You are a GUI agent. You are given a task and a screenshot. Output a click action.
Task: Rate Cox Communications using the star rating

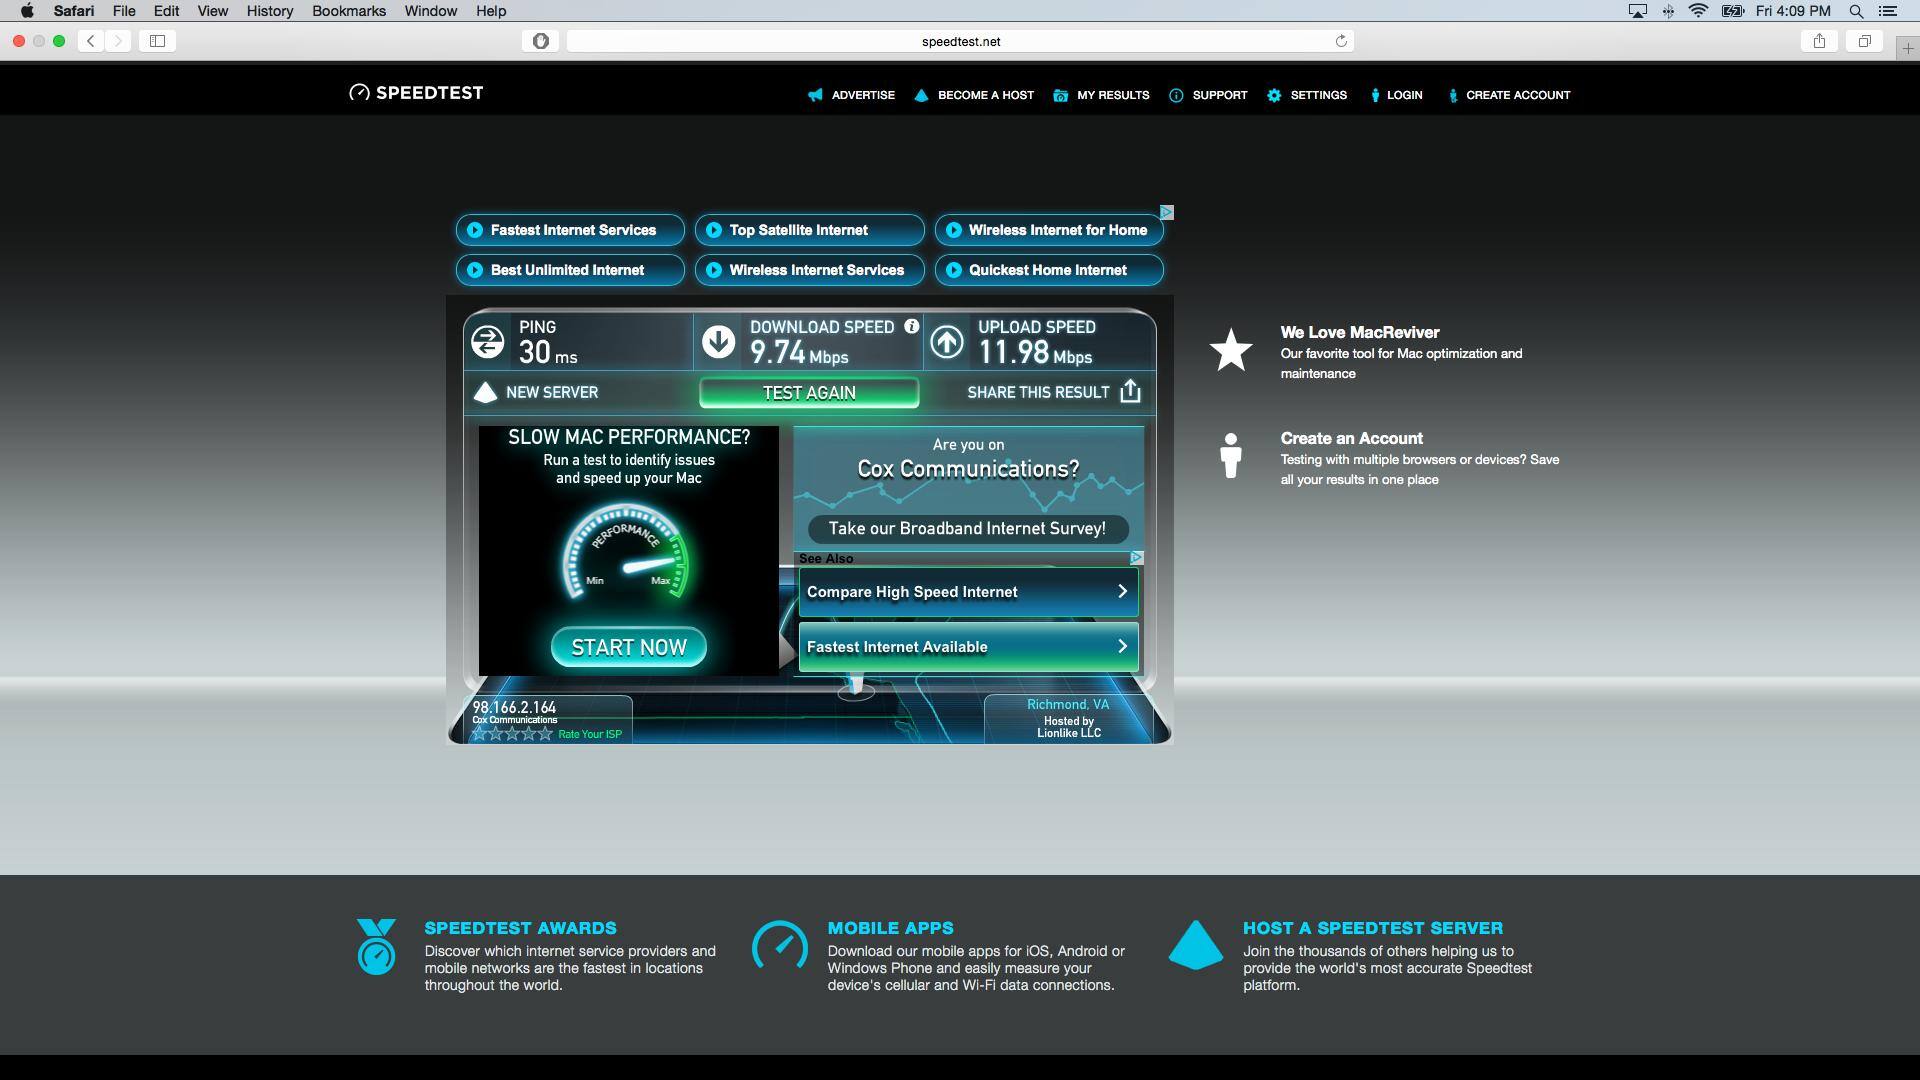(511, 732)
